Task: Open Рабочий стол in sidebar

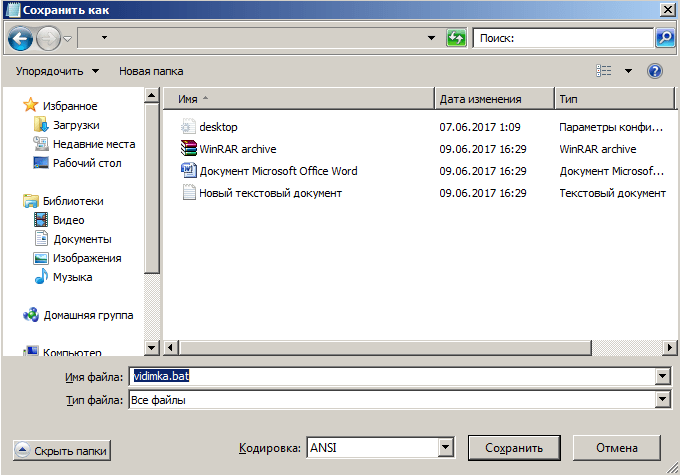Action: 87,163
